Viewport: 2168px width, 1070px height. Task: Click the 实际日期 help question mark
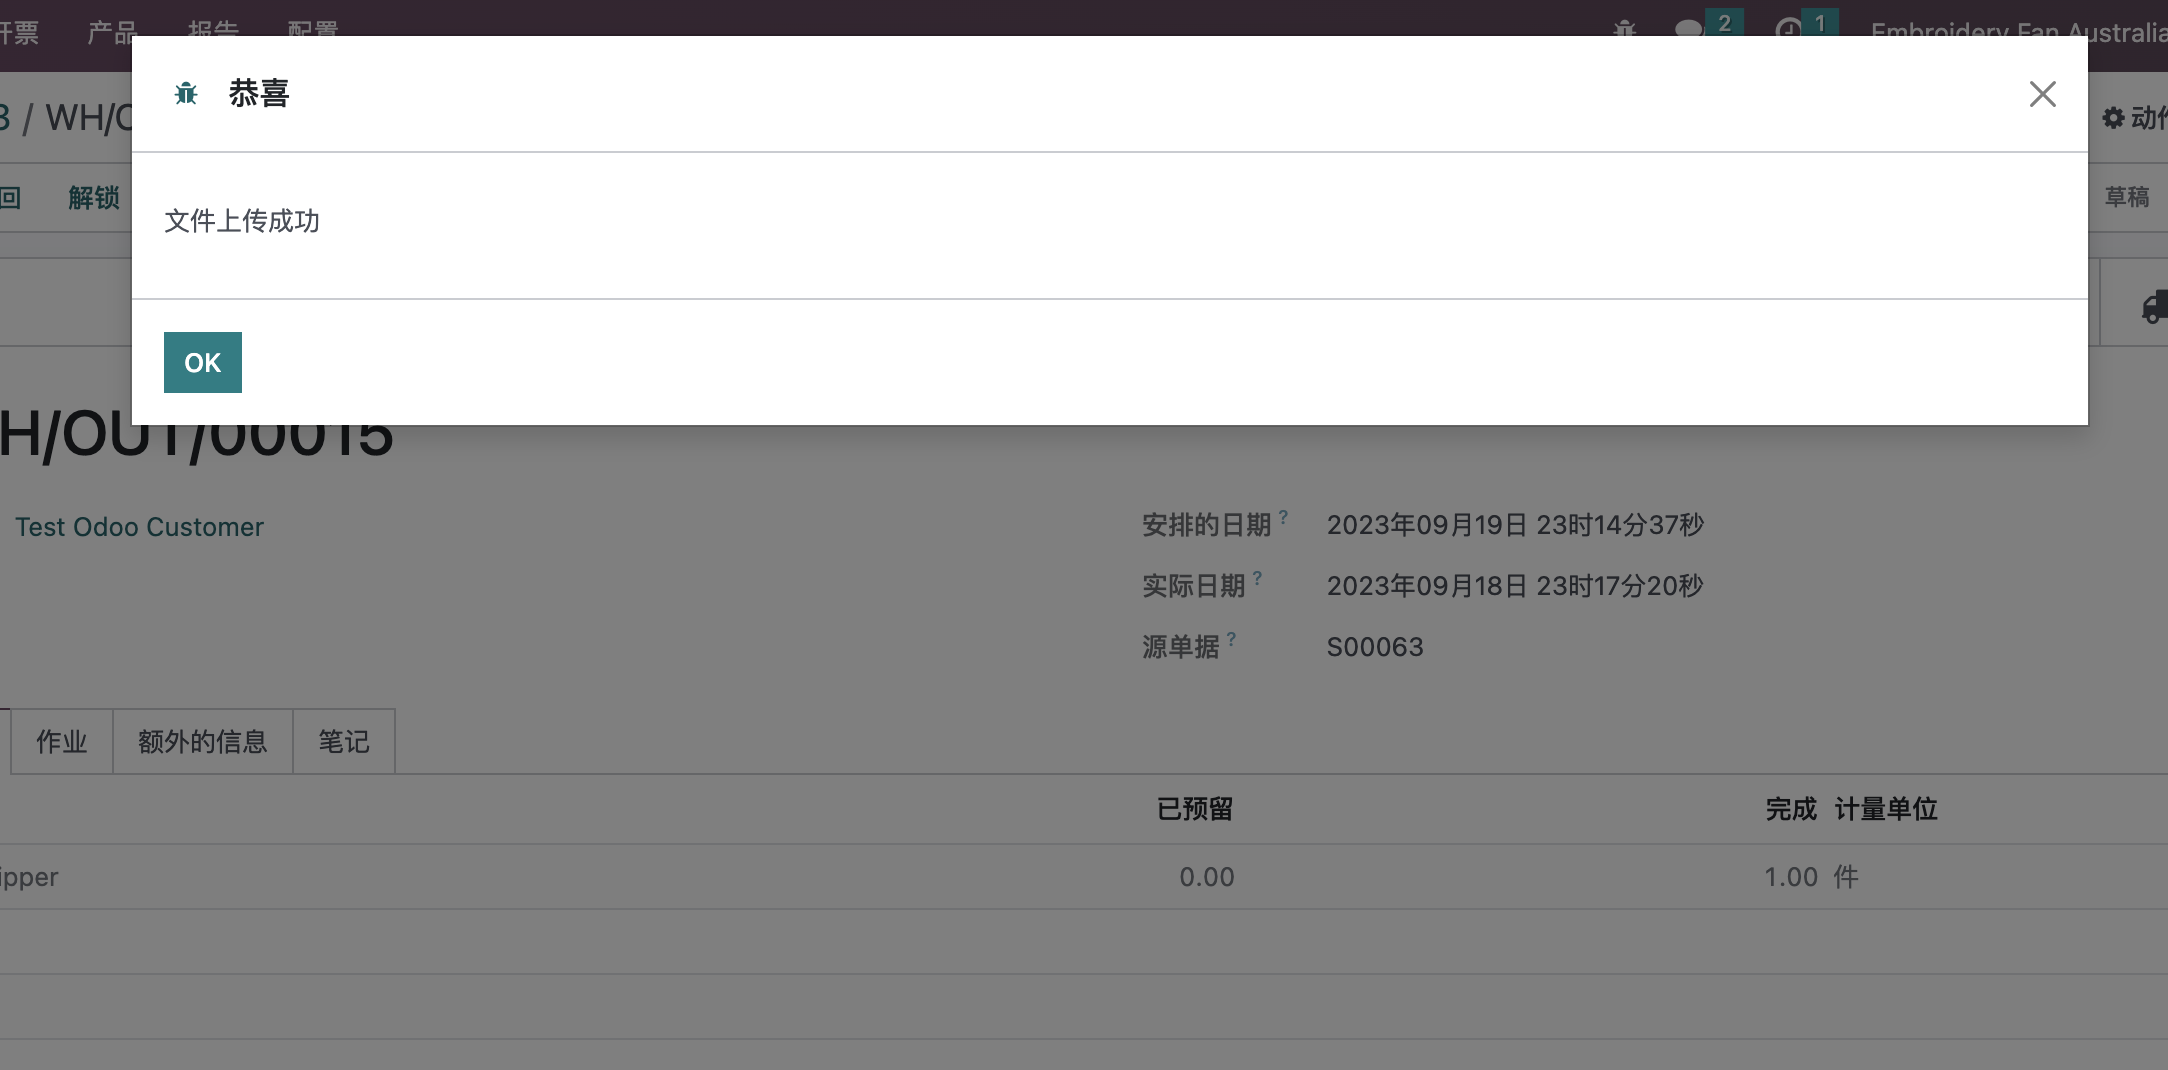[x=1257, y=577]
